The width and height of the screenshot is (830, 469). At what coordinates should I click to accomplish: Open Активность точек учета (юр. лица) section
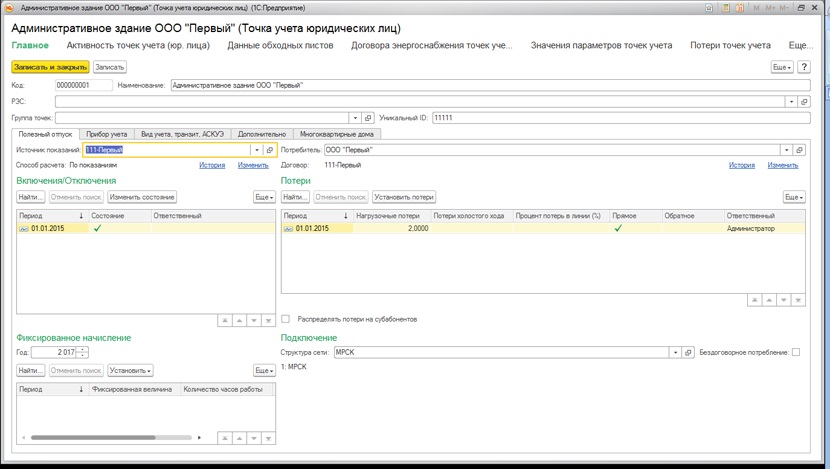138,46
